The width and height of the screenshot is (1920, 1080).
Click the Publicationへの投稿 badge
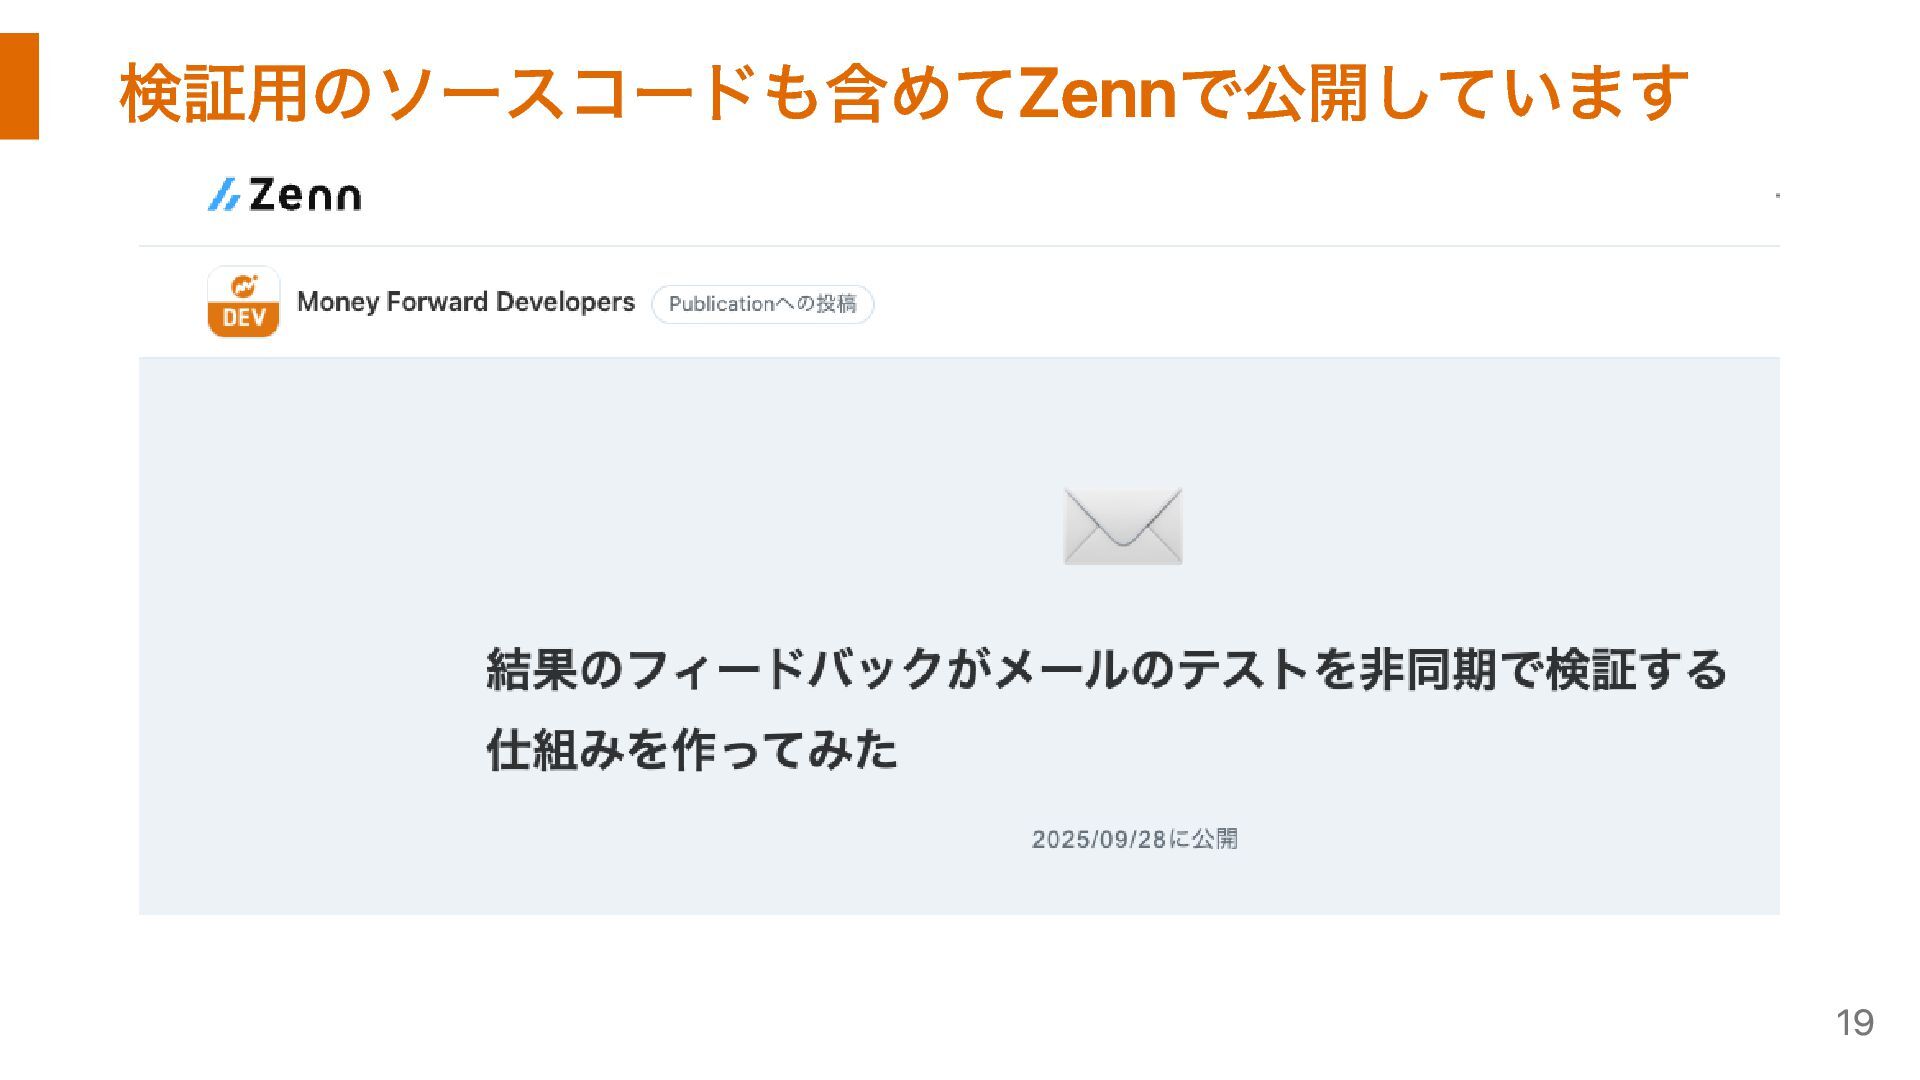[762, 304]
